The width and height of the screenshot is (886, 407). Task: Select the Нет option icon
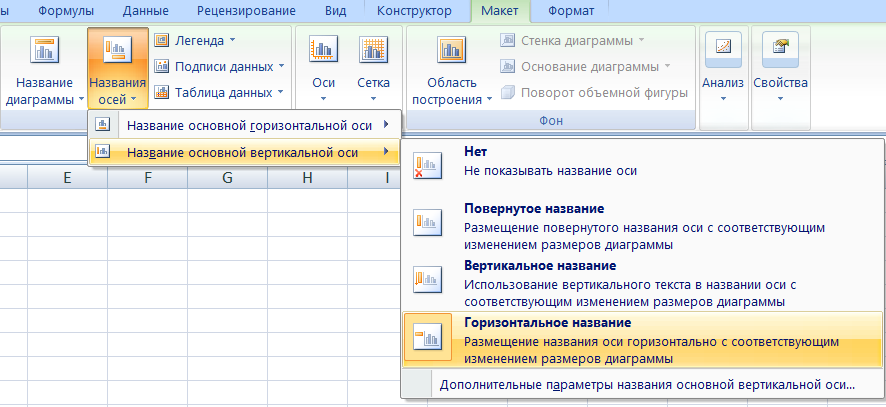point(428,165)
